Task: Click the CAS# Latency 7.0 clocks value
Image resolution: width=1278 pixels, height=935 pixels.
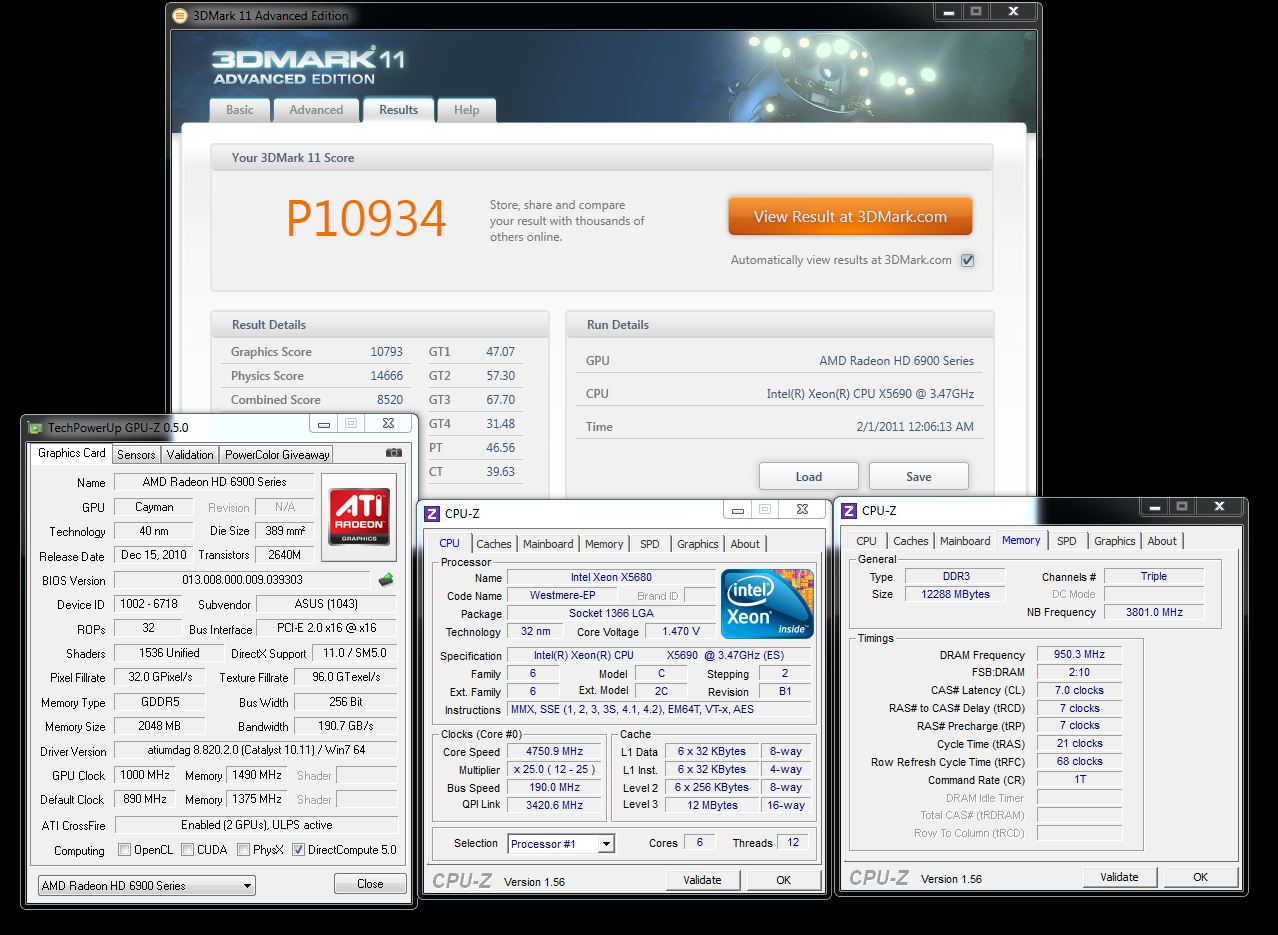Action: 1080,690
